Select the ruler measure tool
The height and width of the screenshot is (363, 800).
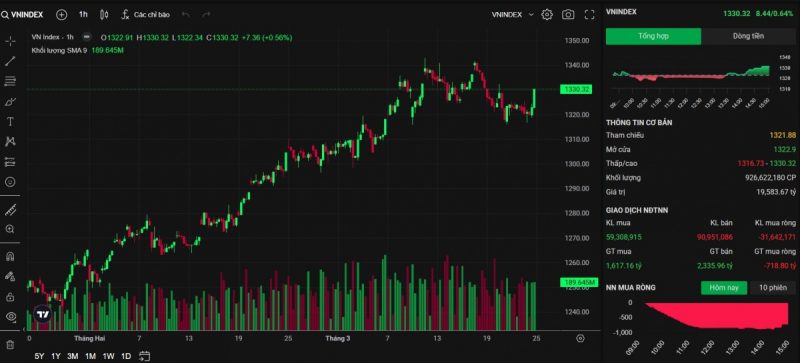tap(10, 209)
